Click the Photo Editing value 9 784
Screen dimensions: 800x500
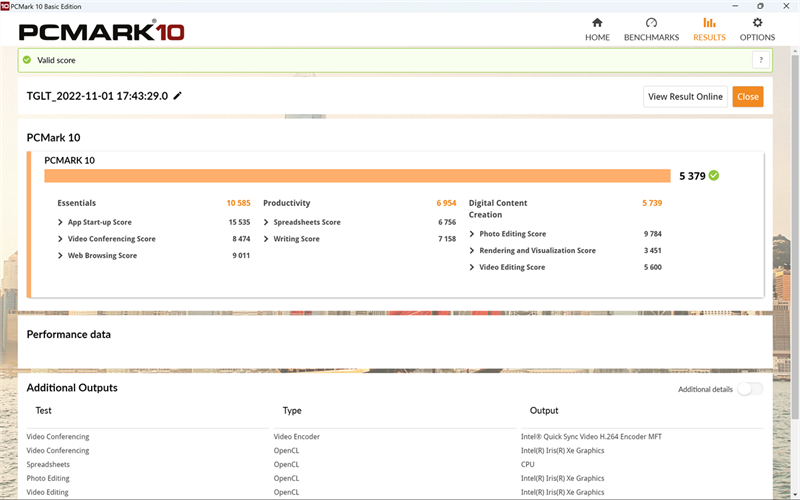point(653,234)
